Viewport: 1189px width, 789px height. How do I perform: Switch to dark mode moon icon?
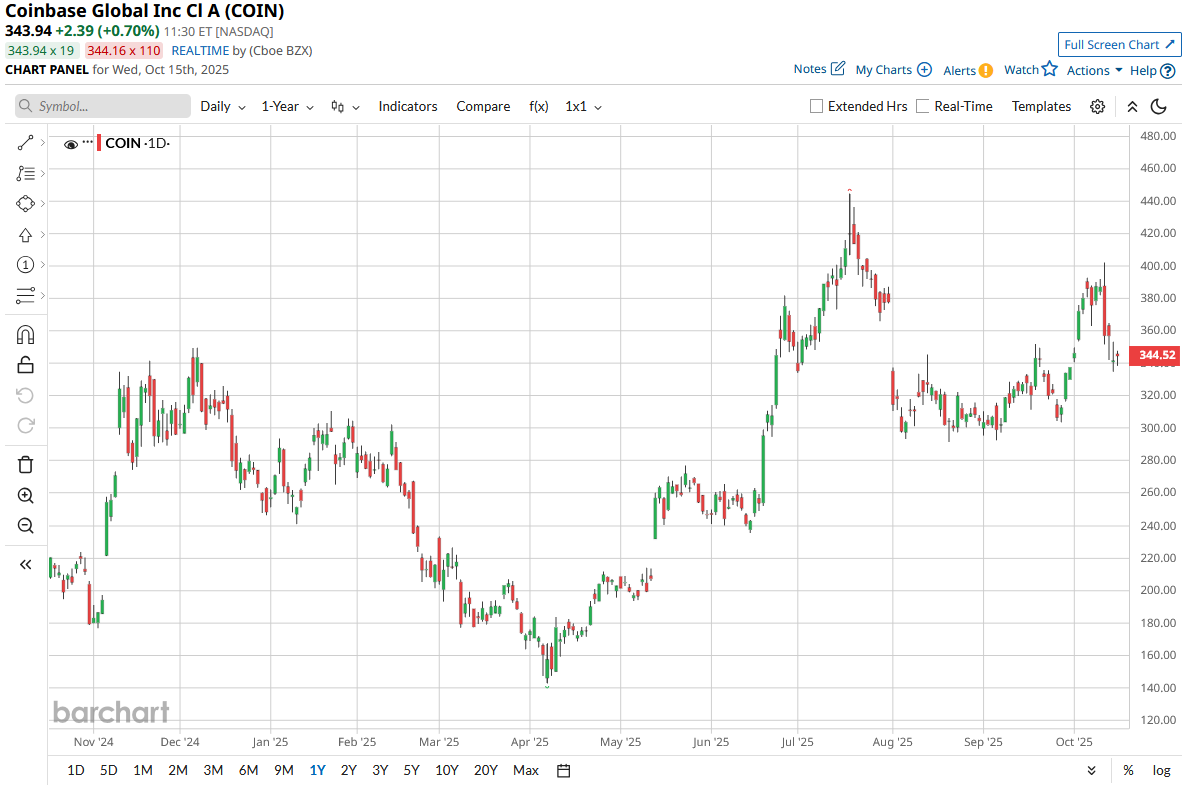[1159, 107]
